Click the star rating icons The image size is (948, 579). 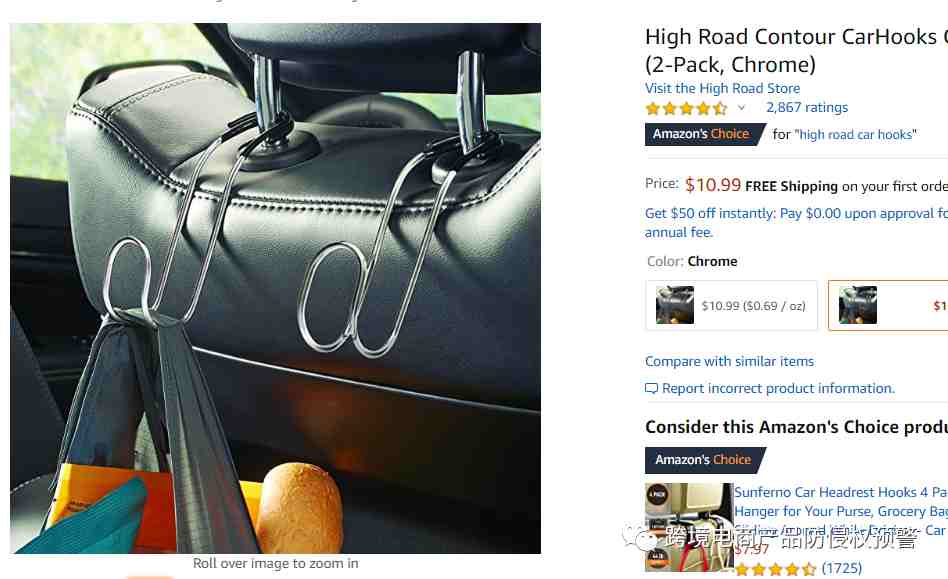tap(686, 109)
